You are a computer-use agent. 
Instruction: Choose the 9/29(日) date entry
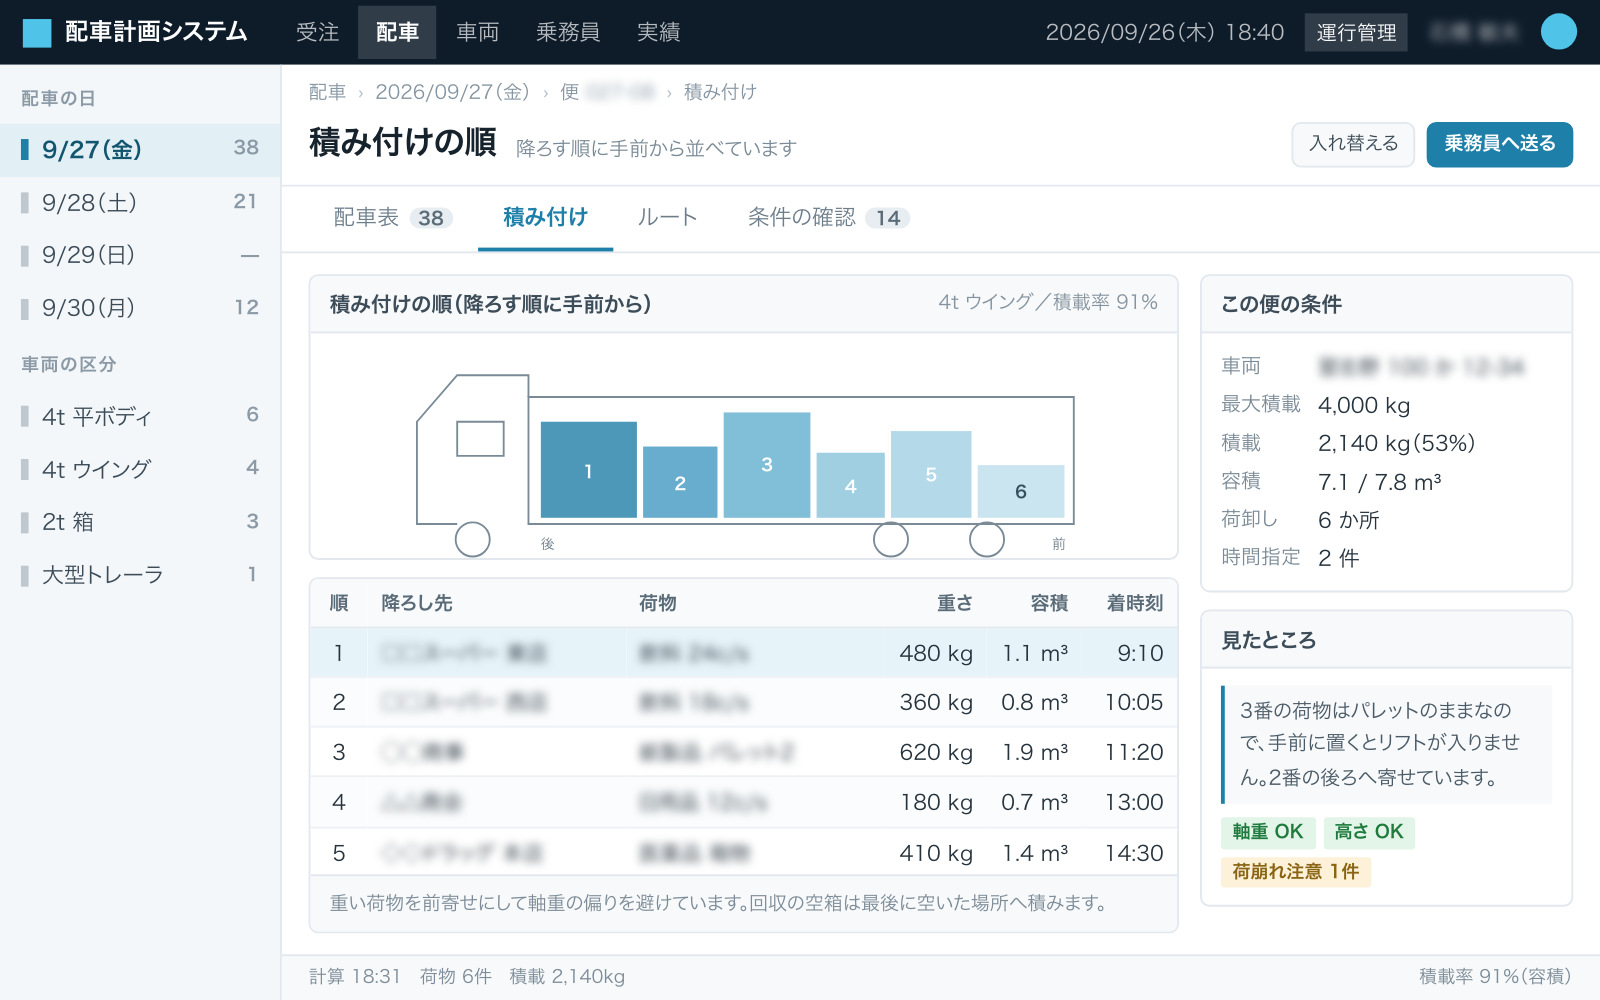click(x=140, y=256)
